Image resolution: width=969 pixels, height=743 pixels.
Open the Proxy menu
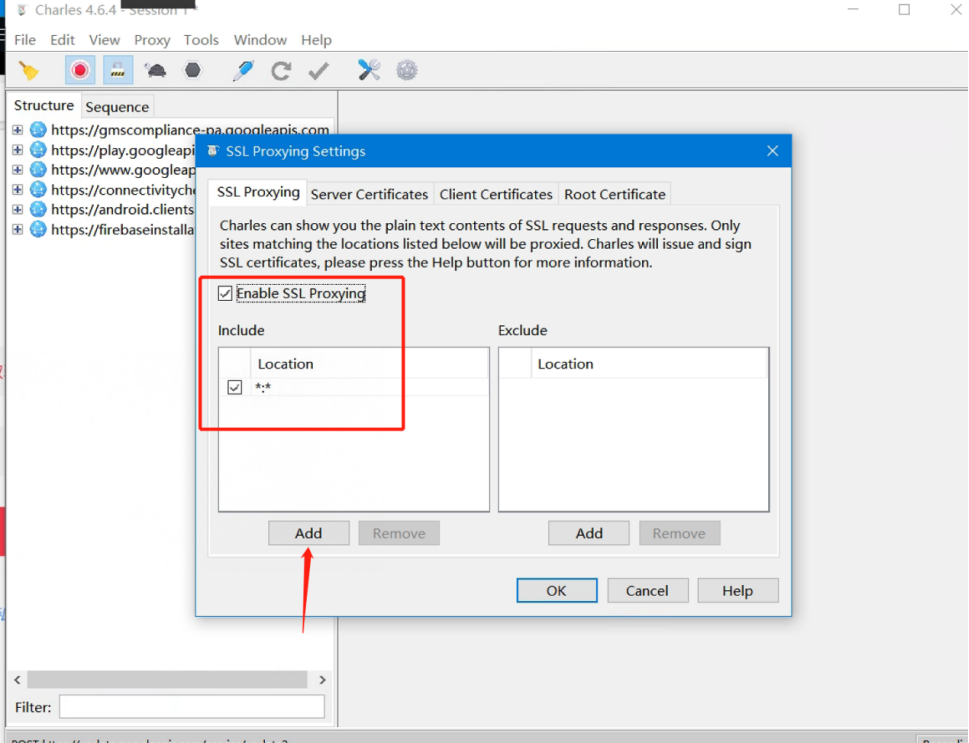point(152,40)
